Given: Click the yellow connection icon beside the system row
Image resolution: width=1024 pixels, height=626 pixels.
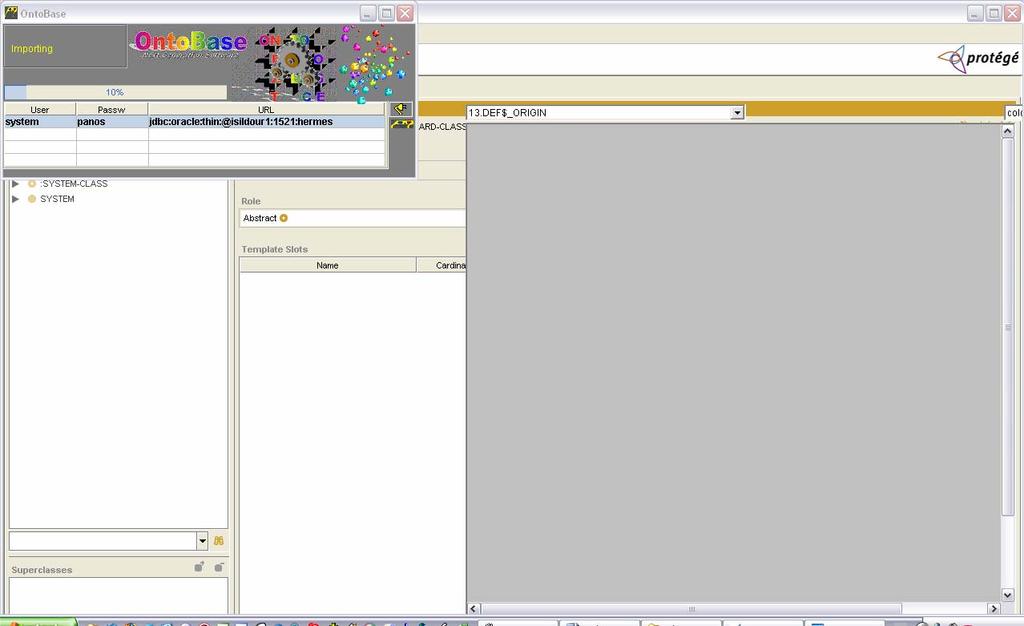Looking at the screenshot, I should tap(401, 124).
